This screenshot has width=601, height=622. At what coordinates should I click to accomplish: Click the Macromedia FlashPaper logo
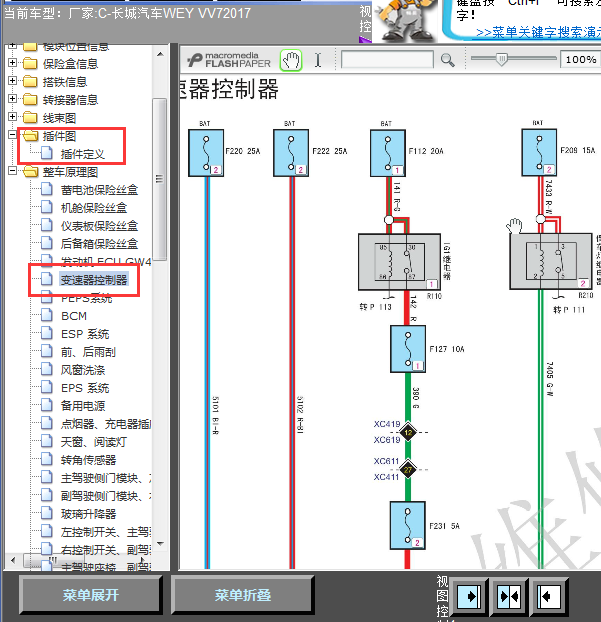tap(228, 60)
